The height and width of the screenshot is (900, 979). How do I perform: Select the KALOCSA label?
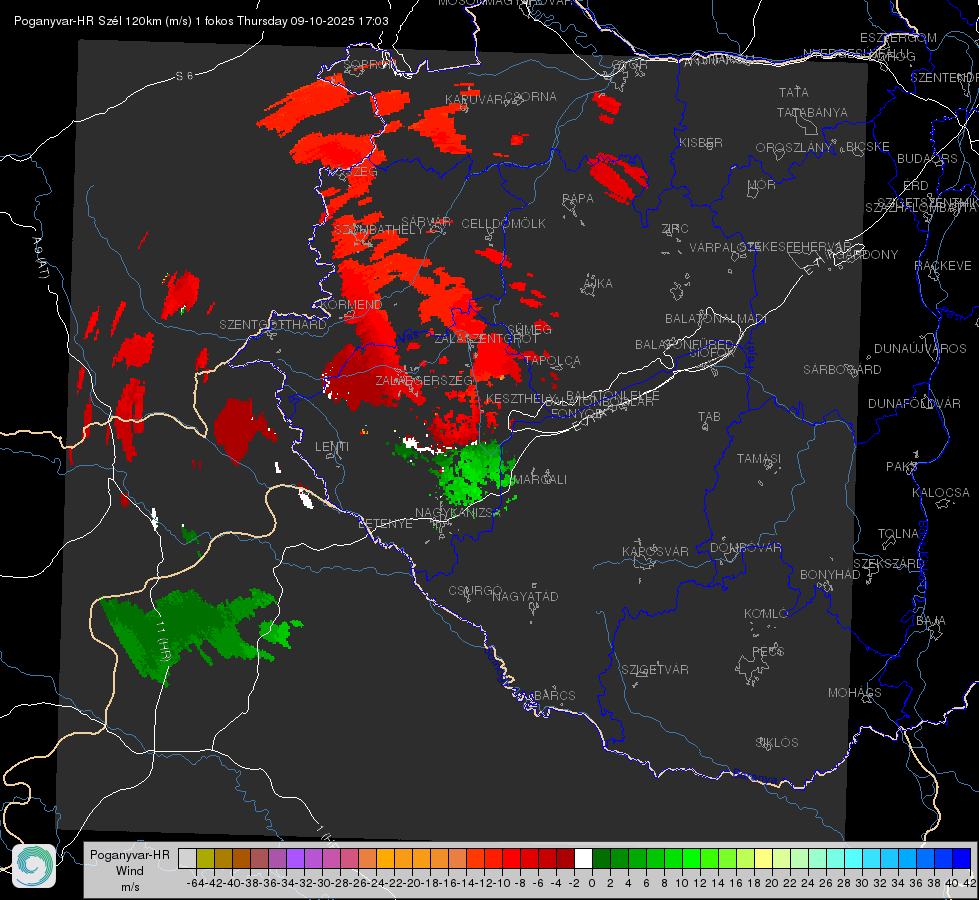[941, 493]
